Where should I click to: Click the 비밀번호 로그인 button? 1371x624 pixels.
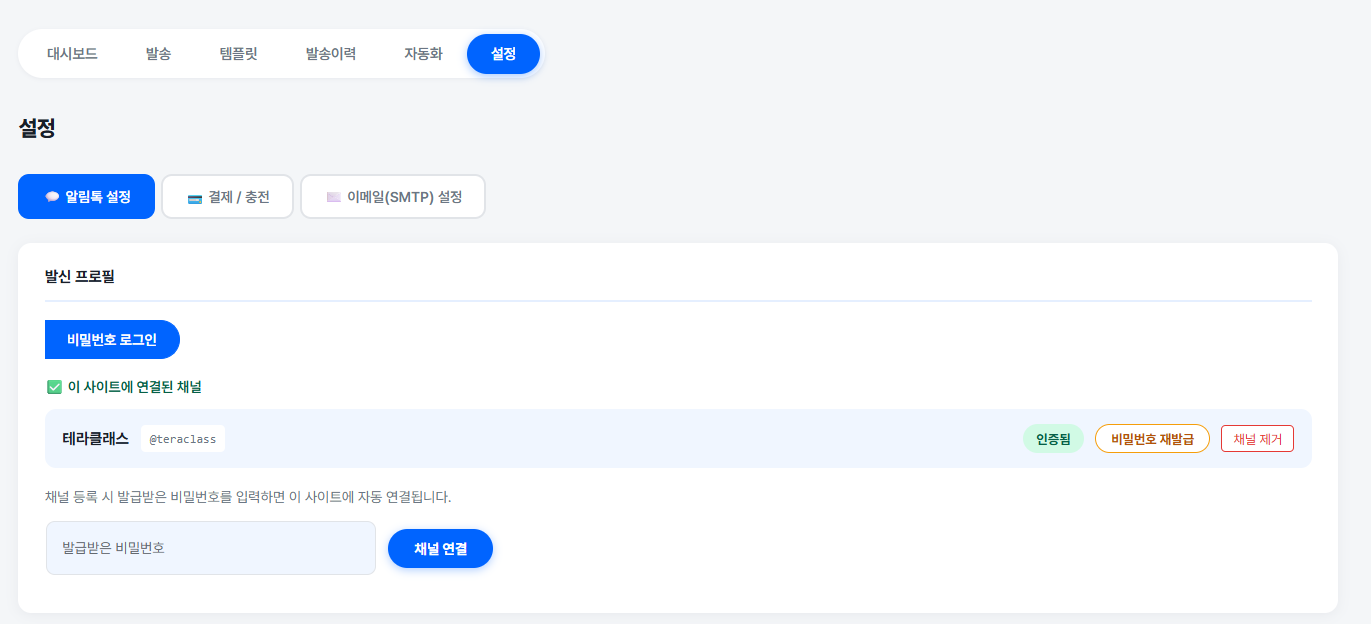111,339
